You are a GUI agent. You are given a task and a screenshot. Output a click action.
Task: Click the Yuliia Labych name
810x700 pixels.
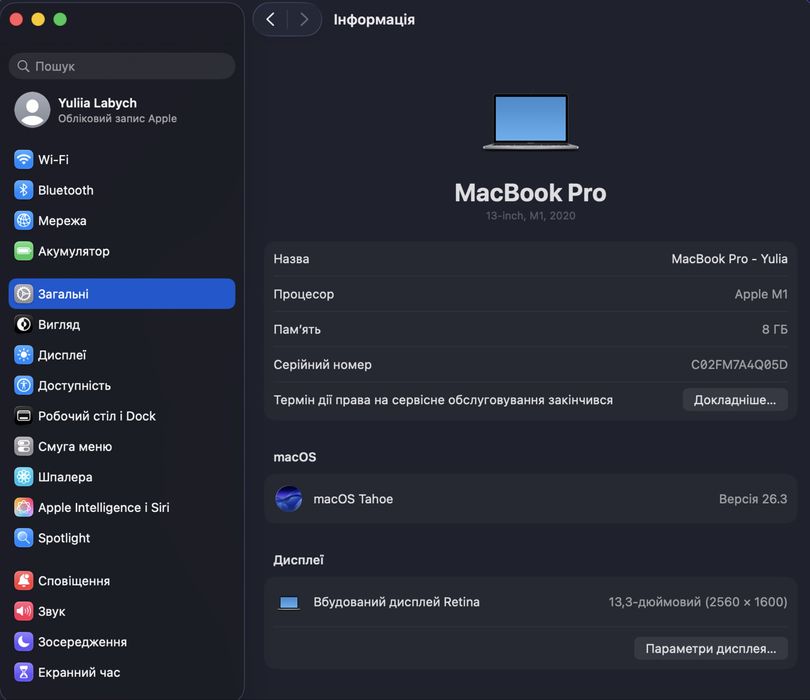pos(98,103)
